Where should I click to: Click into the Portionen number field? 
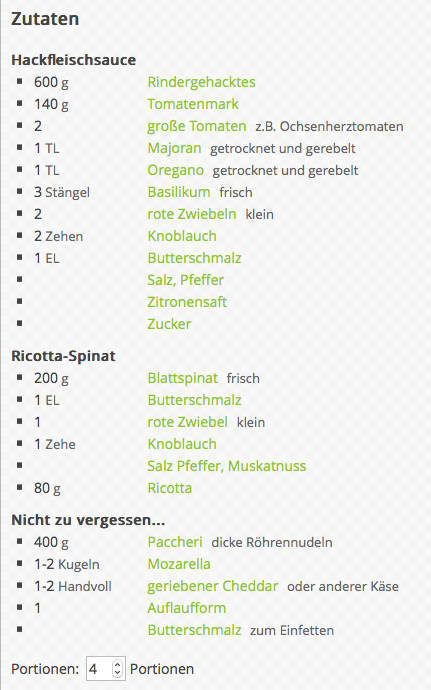coord(99,669)
